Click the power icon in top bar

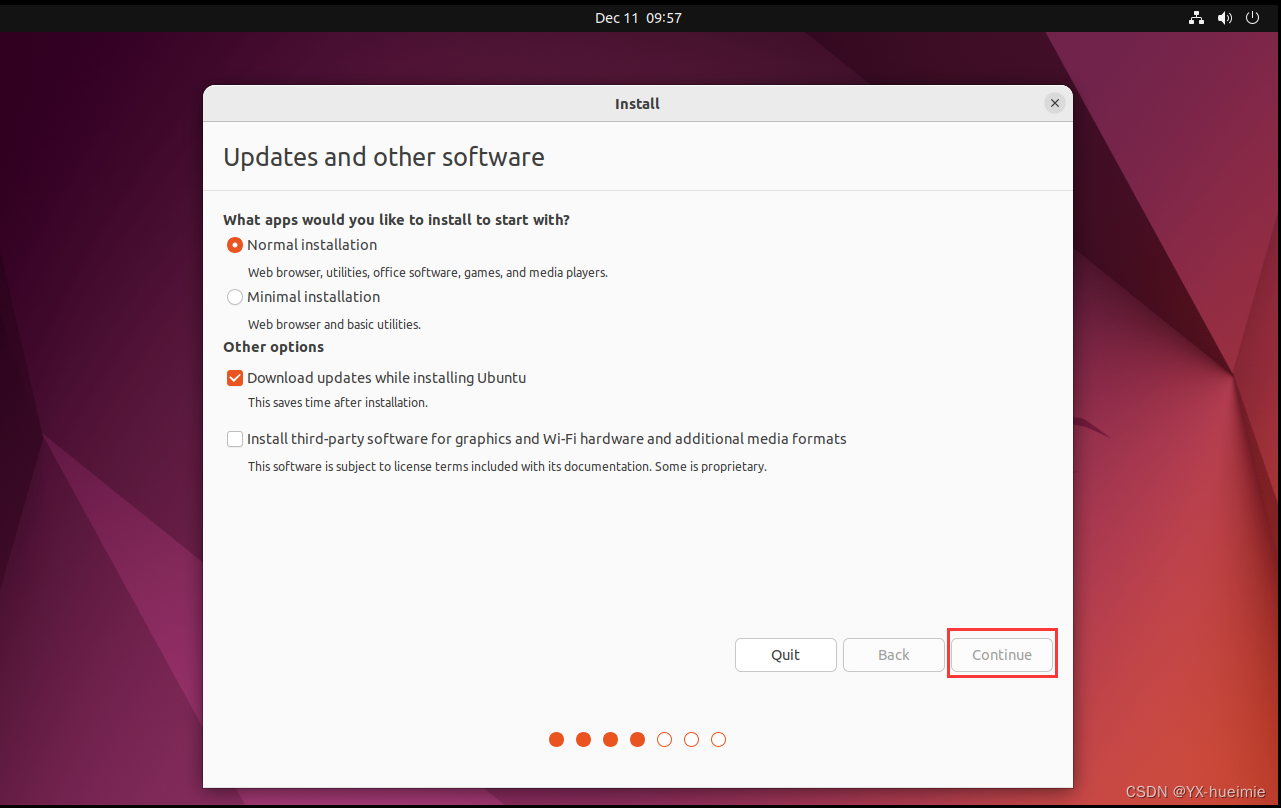tap(1252, 17)
